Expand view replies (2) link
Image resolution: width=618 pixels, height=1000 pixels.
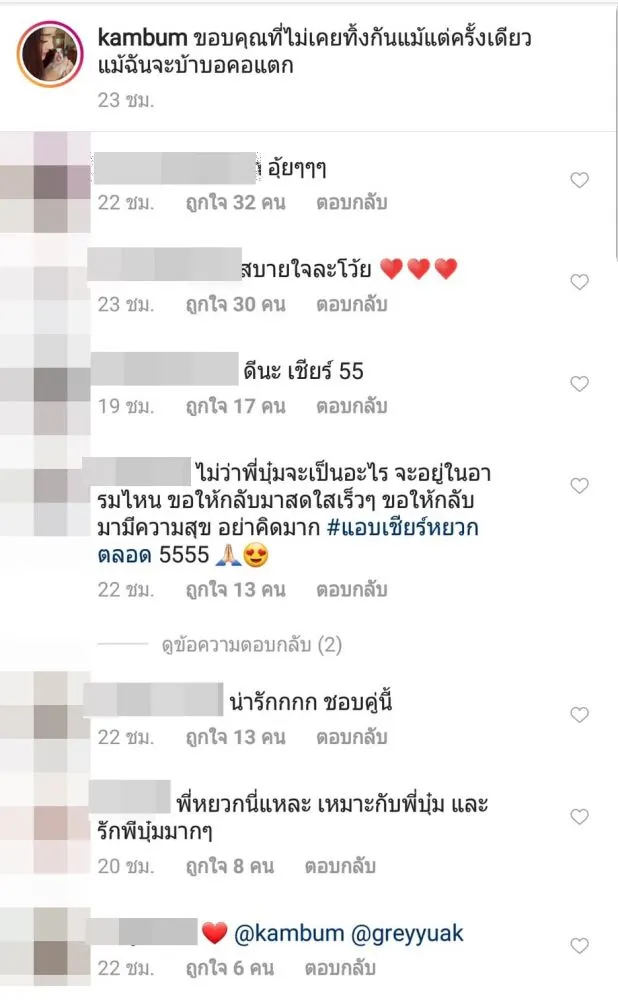[252, 645]
